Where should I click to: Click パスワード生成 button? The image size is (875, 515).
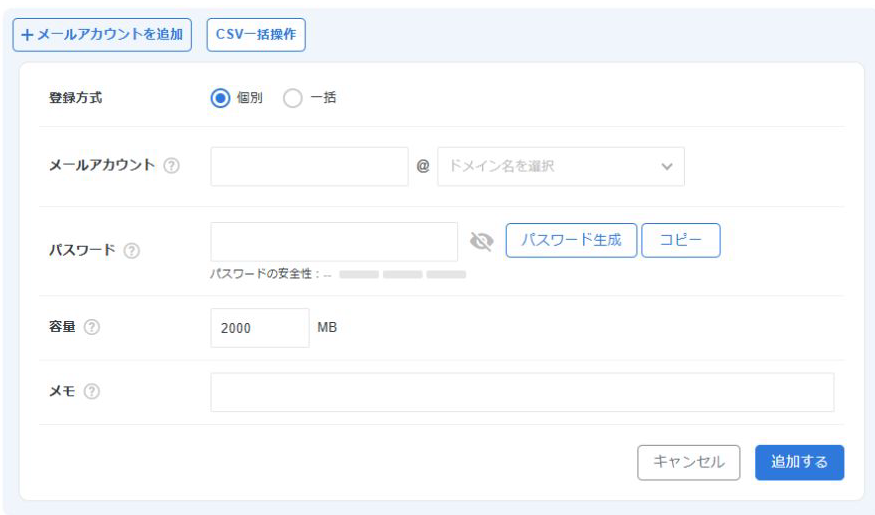point(571,240)
